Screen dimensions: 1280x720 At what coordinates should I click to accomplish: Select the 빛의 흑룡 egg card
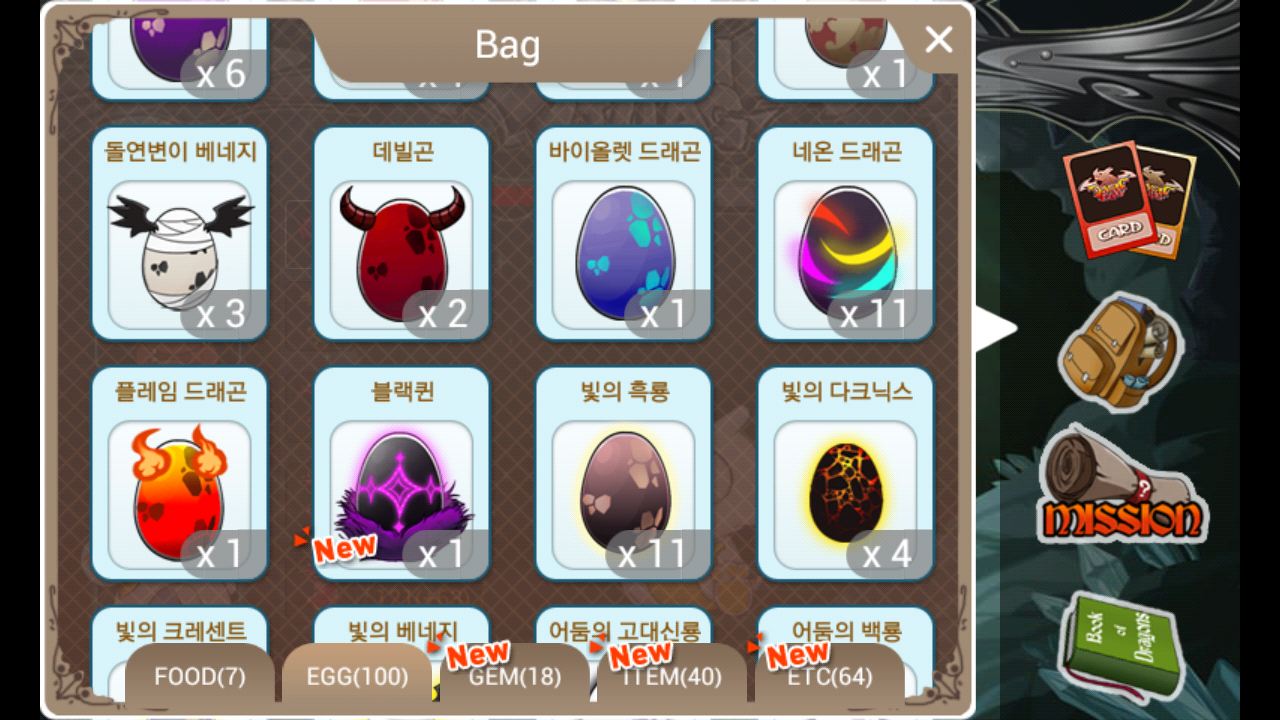click(x=624, y=473)
